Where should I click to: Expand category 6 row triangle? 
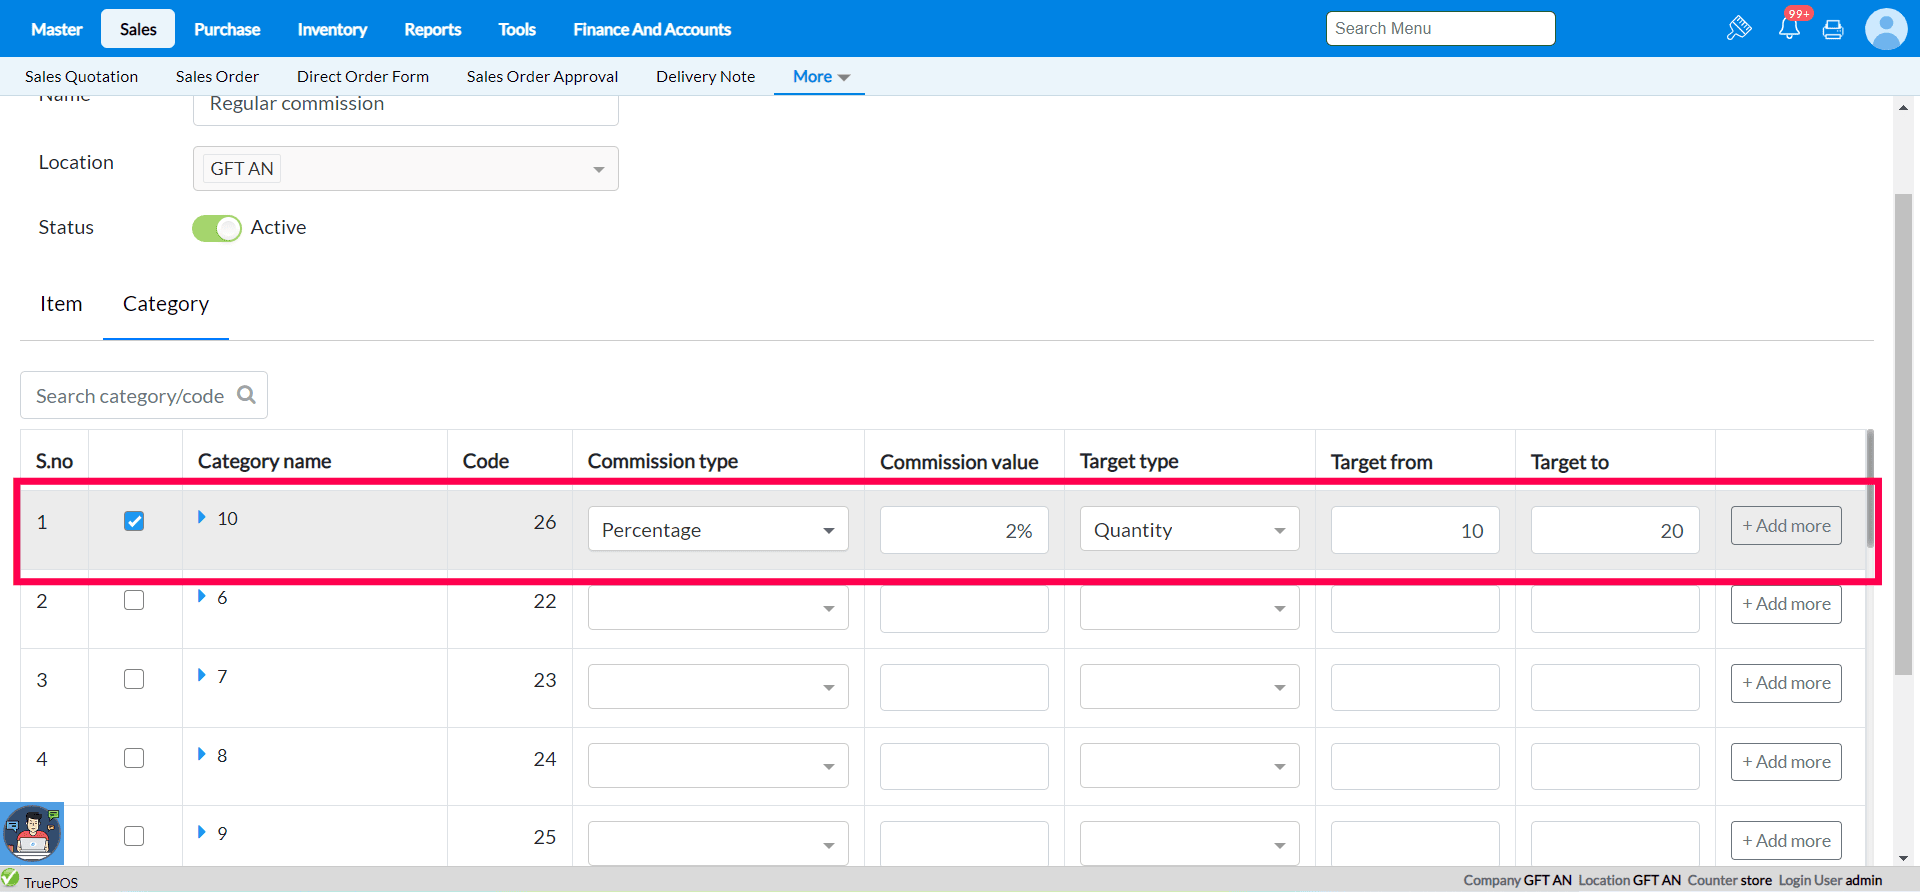click(202, 596)
